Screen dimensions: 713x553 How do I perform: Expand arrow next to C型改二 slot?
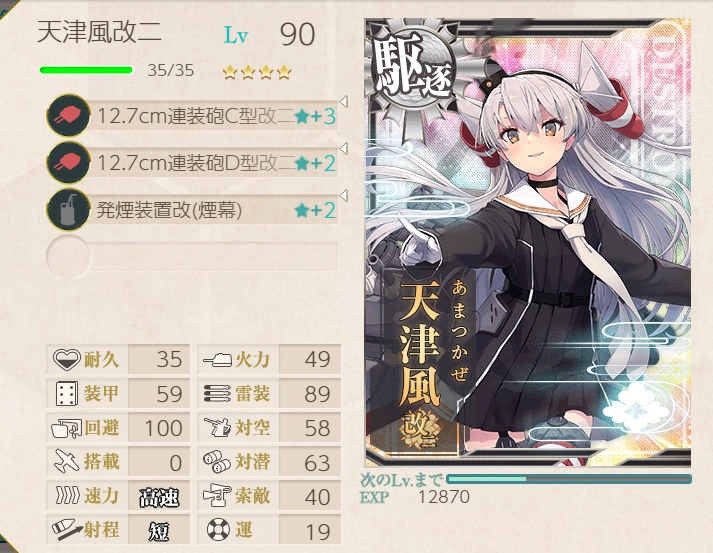[344, 101]
